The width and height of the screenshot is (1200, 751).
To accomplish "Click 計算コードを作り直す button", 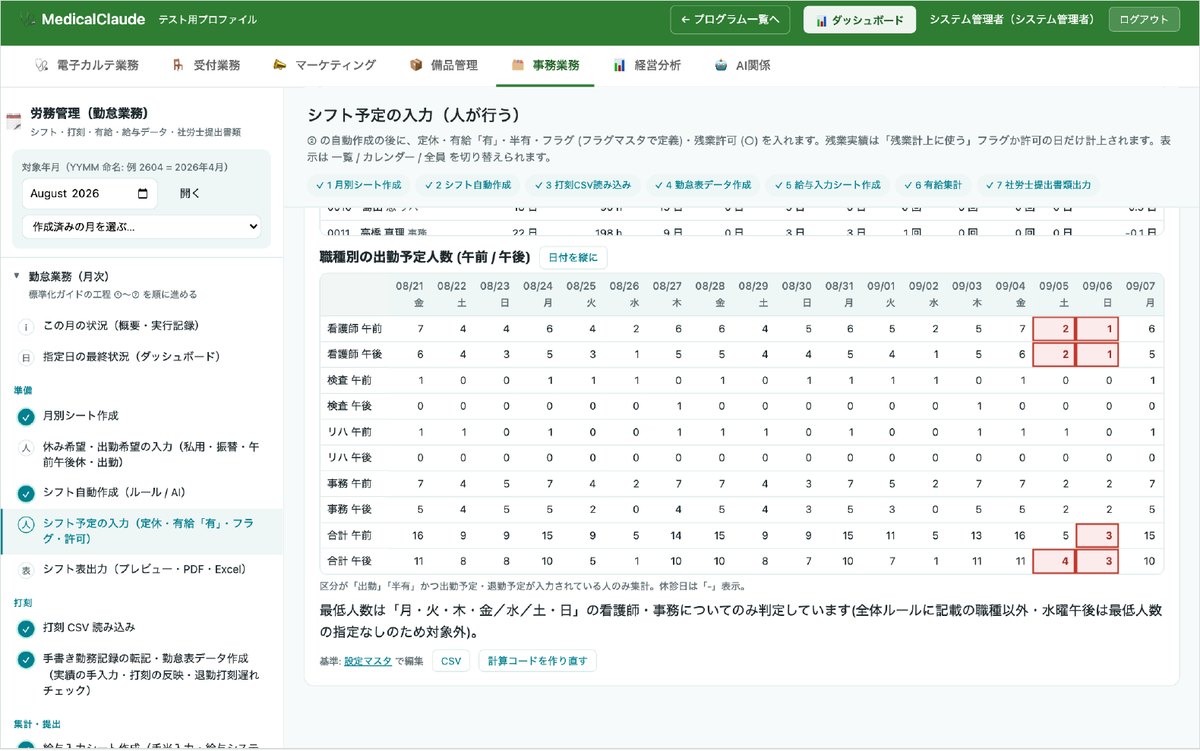I will tap(537, 661).
